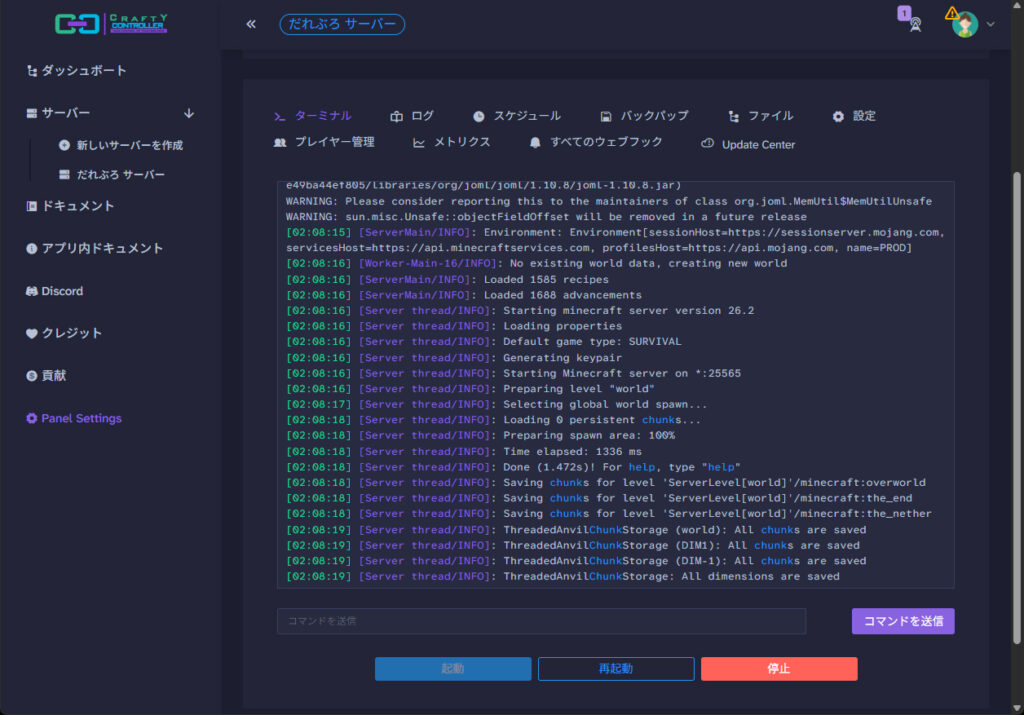Click the Crafty Controller logo
The image size is (1024, 715).
pyautogui.click(x=111, y=24)
